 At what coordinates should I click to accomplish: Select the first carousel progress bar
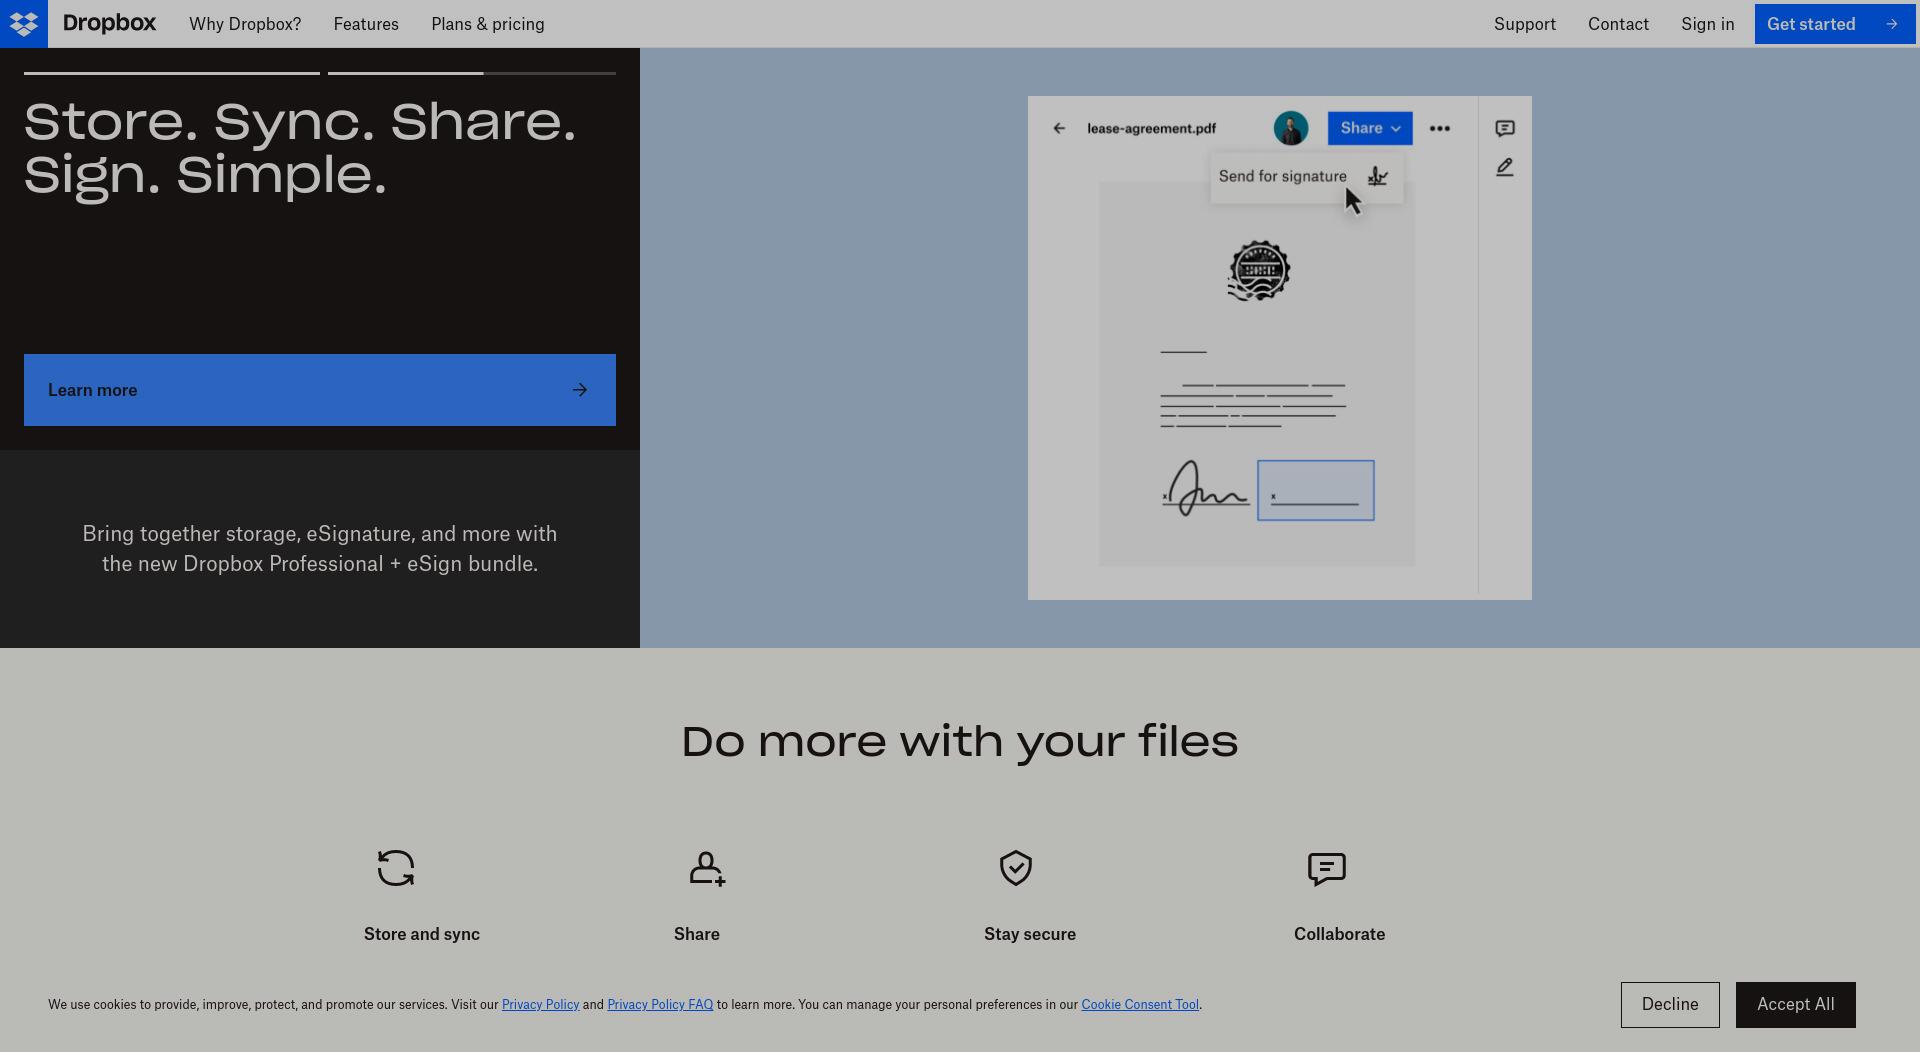(172, 73)
